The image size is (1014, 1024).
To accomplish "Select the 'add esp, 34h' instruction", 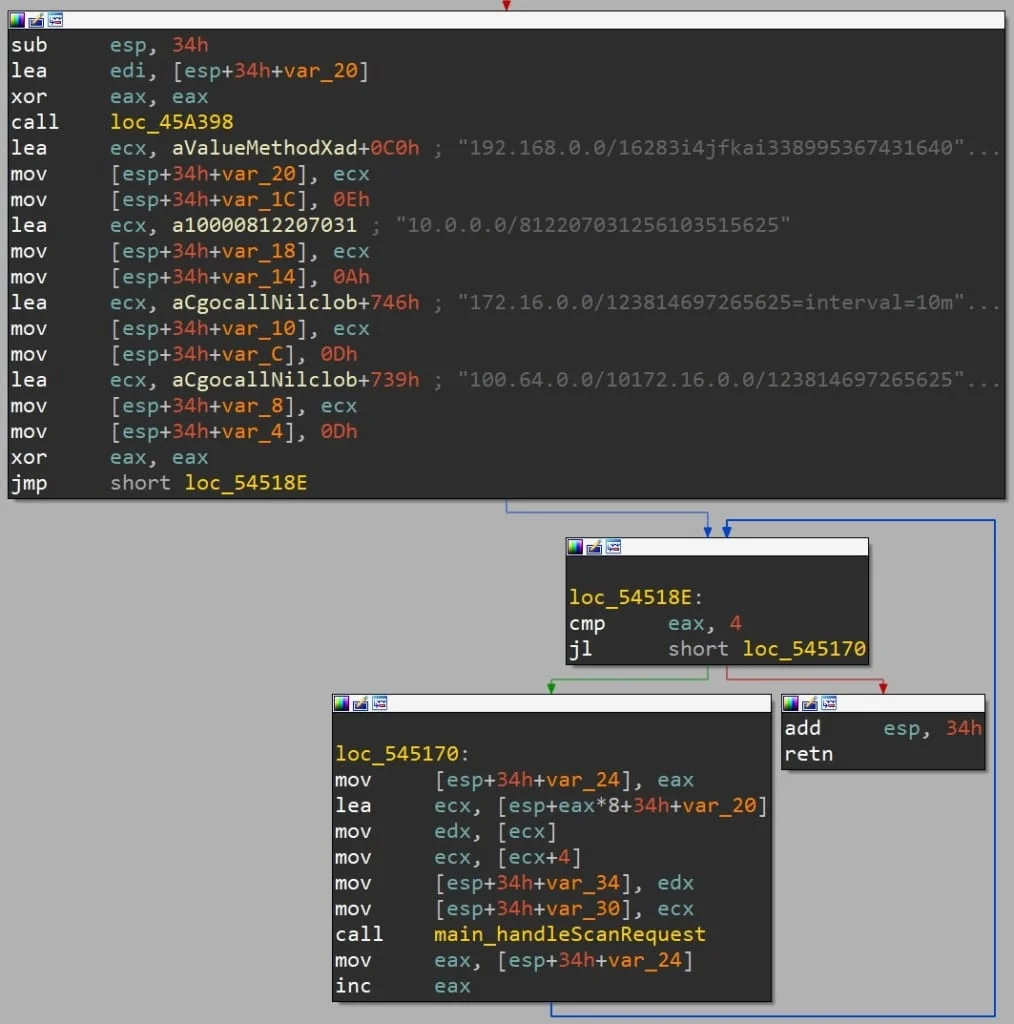I will (883, 728).
